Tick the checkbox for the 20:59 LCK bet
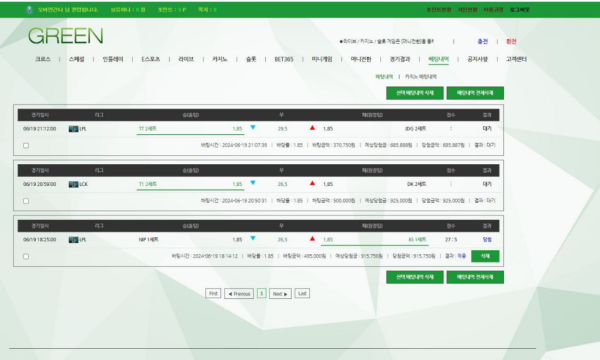Viewport: 600px width, 360px height. [26, 201]
